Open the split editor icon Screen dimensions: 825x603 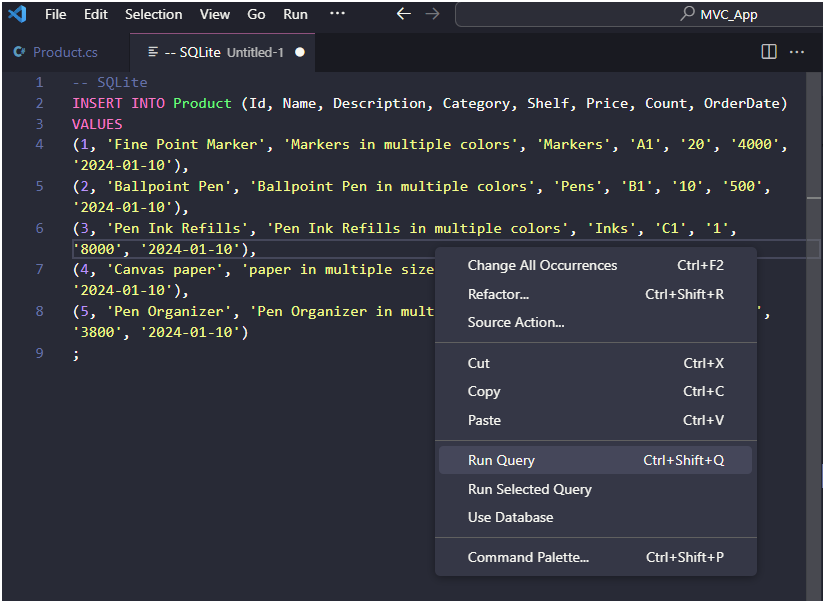[768, 51]
